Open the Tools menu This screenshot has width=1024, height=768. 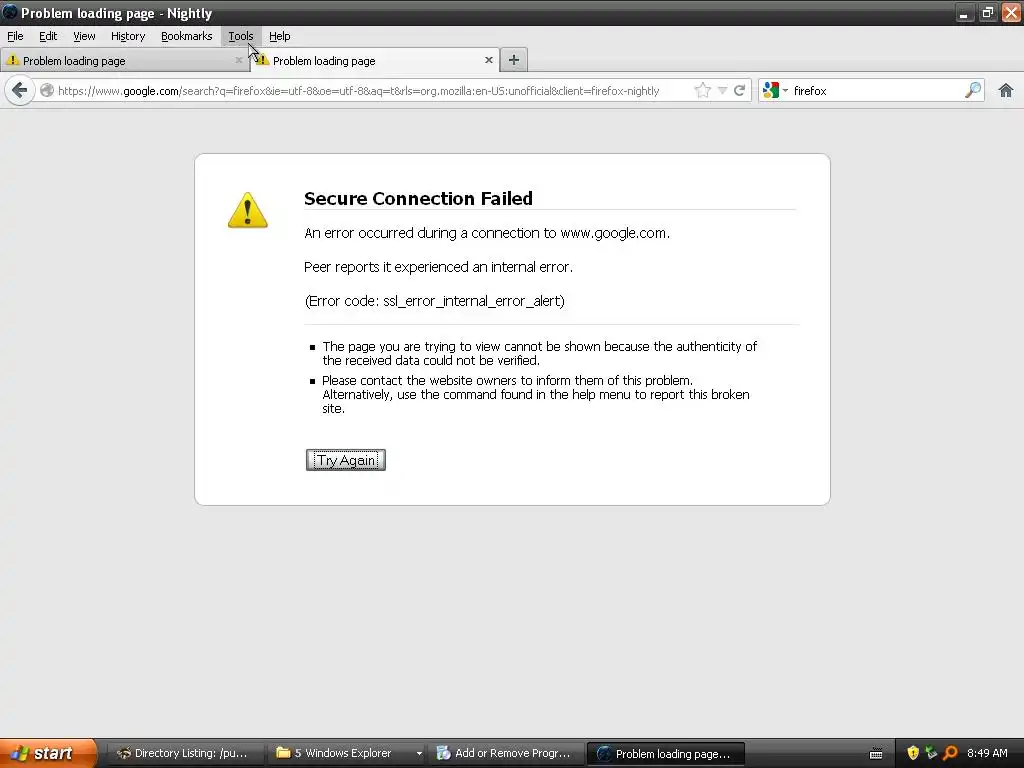click(x=240, y=37)
